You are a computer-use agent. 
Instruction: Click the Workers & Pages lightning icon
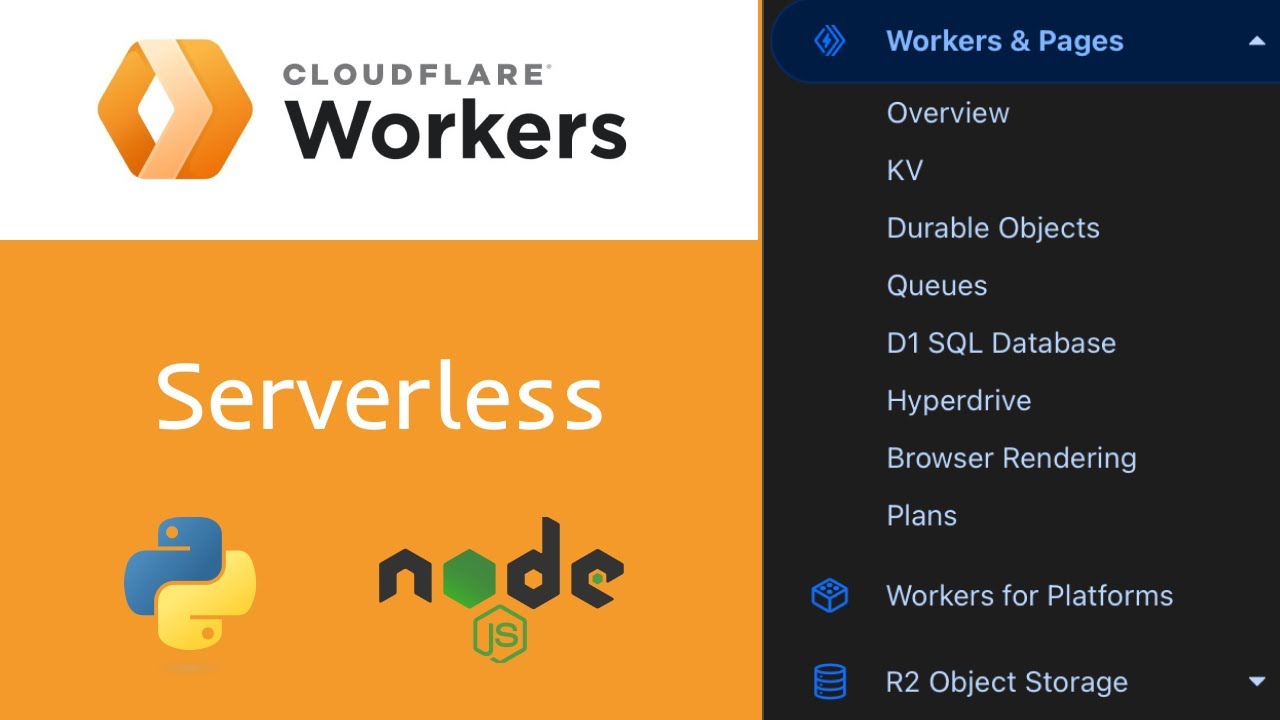point(829,41)
